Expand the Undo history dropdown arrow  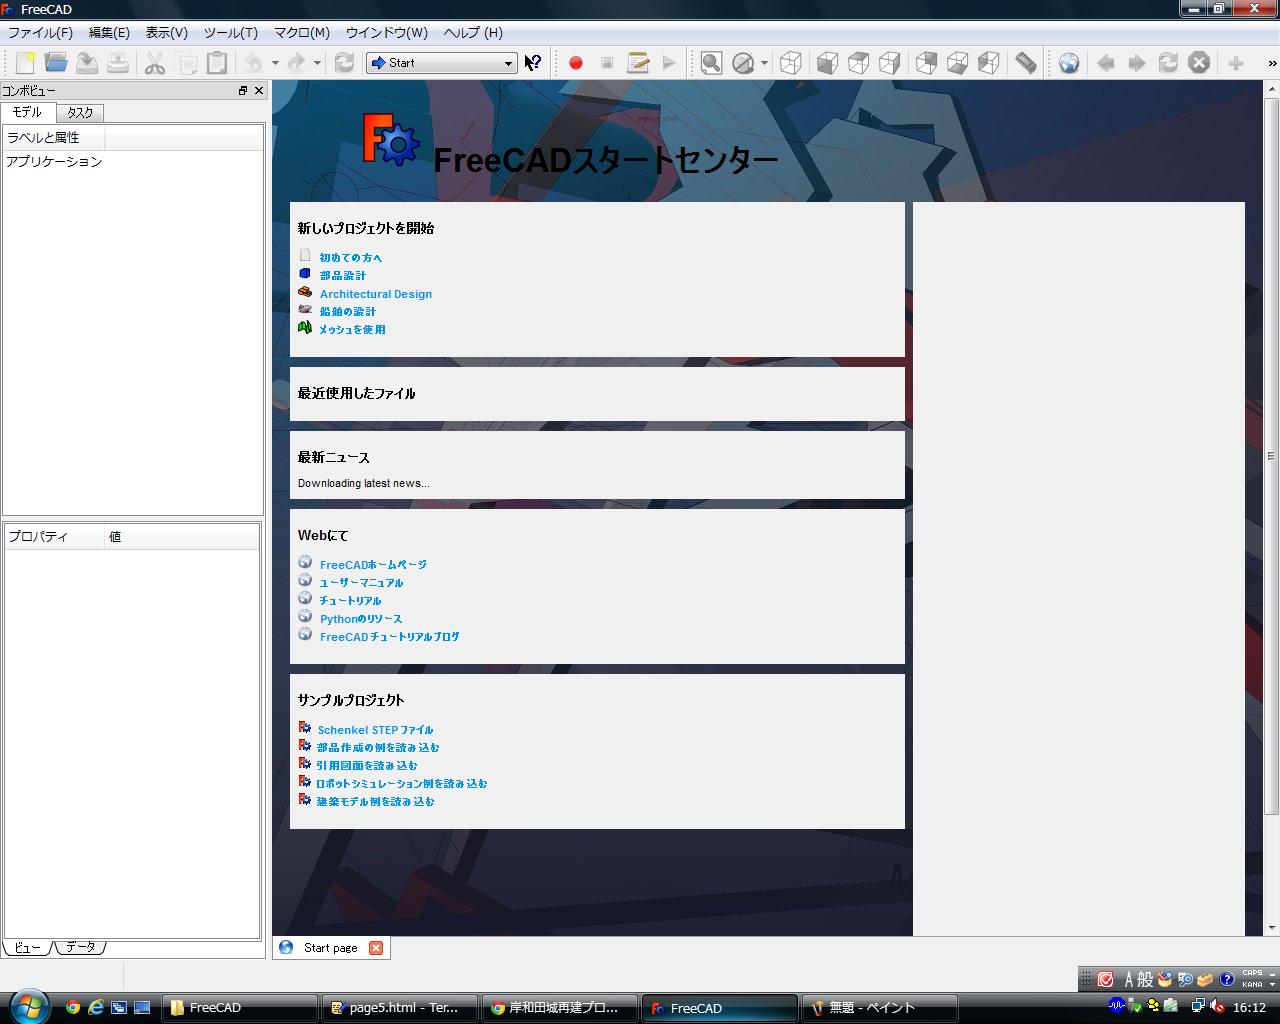point(275,63)
